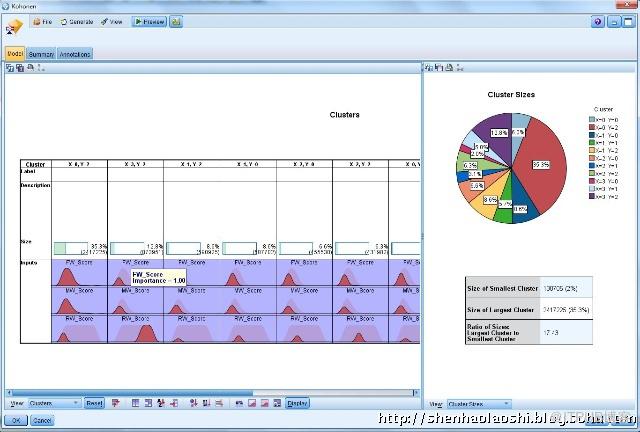Click the left arrow of horizontal scrollbar
This screenshot has height=432, width=640.
pos(9,393)
